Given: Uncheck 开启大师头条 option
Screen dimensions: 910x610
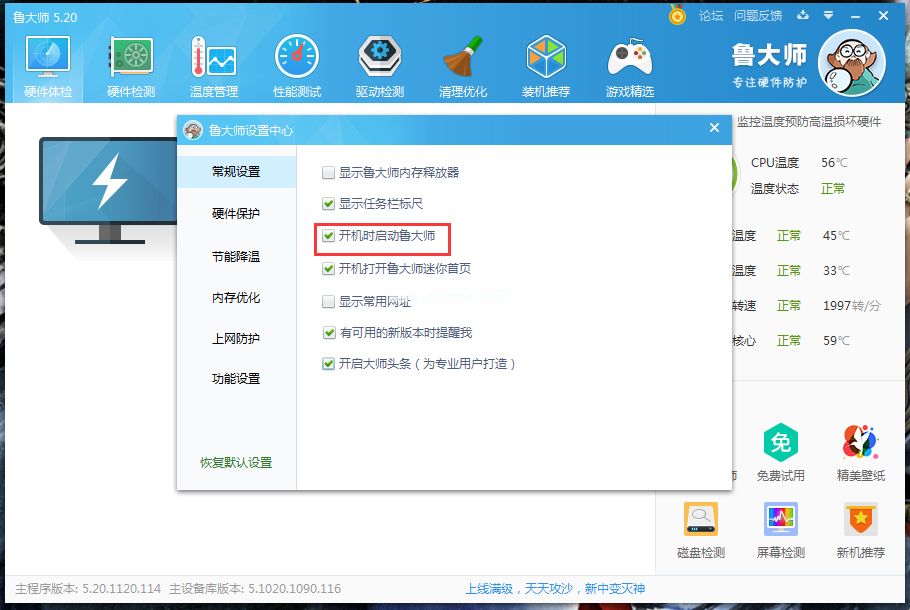Looking at the screenshot, I should click(x=328, y=364).
